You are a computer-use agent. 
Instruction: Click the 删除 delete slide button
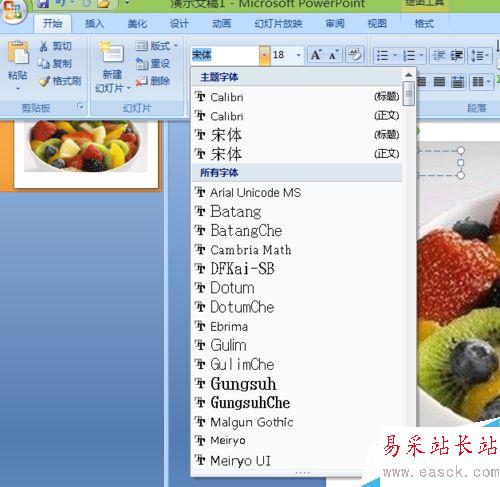(153, 81)
